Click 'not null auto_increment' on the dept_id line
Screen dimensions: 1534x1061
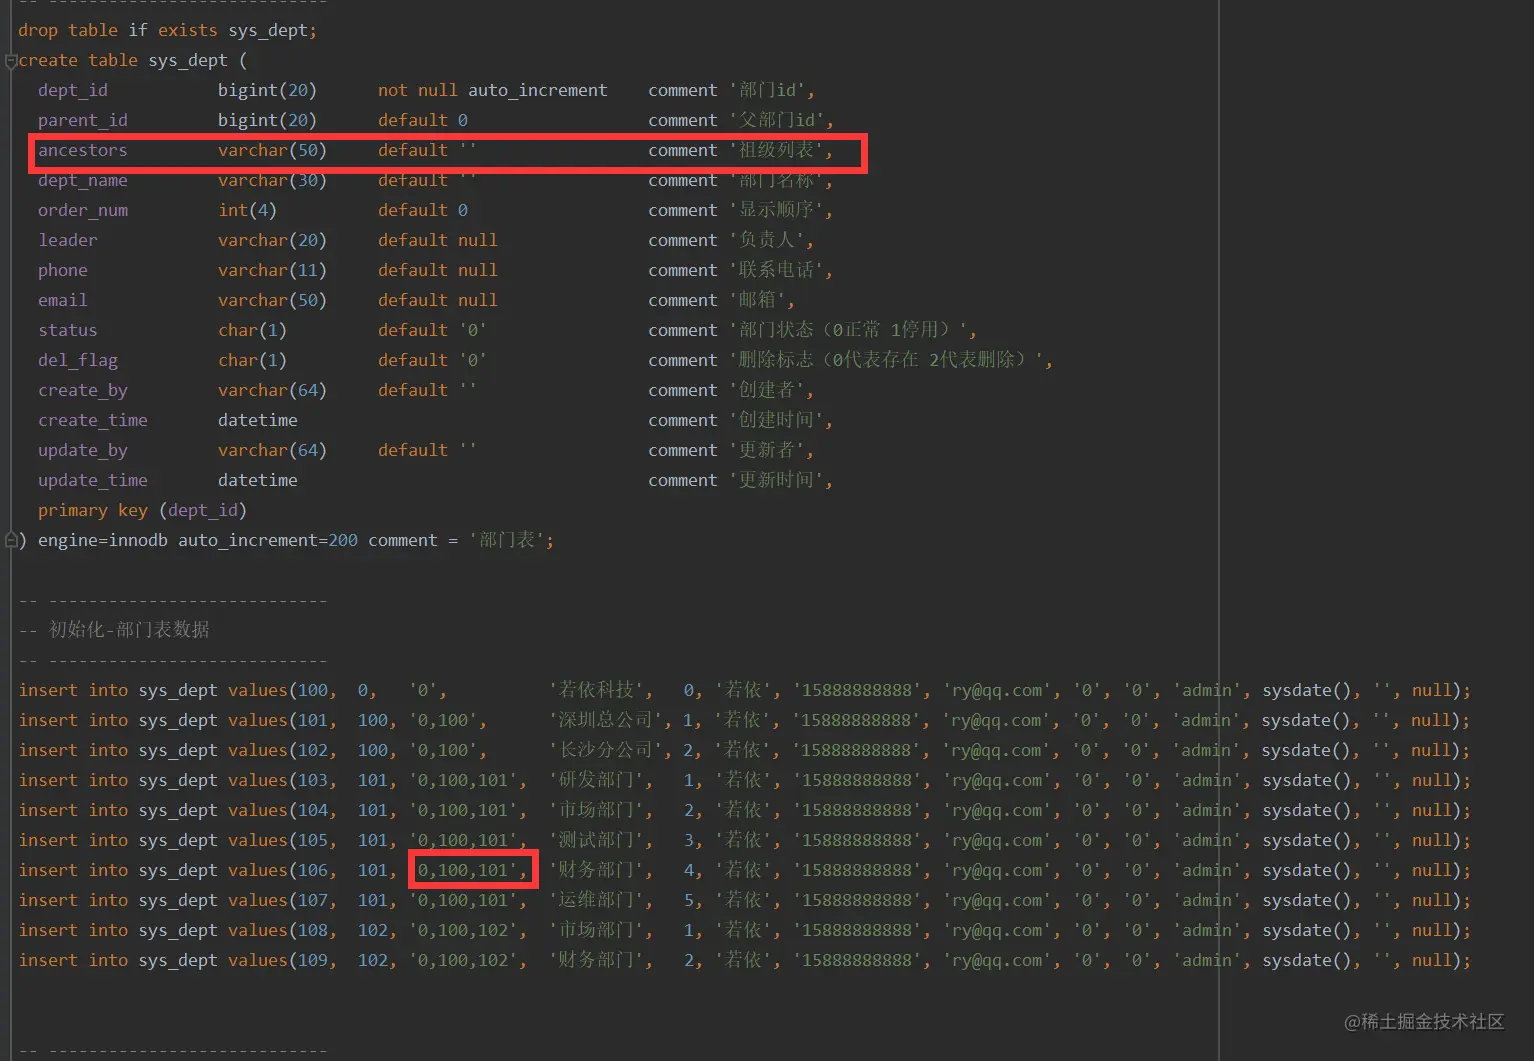point(493,90)
